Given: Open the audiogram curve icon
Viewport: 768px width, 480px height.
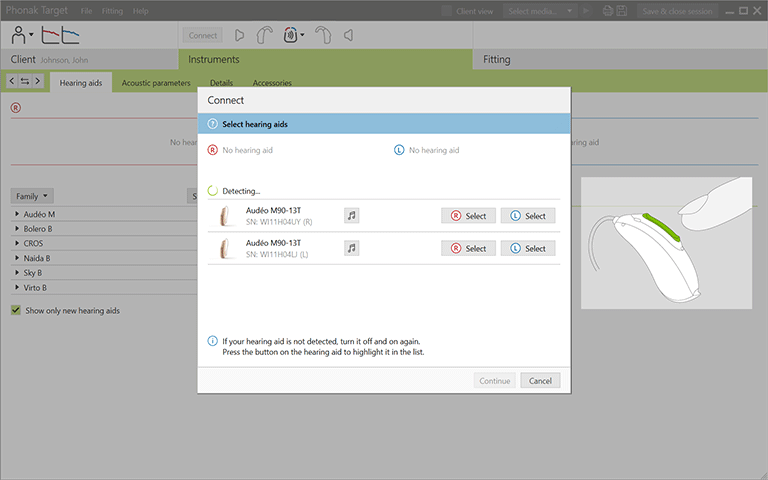Looking at the screenshot, I should click(x=59, y=35).
